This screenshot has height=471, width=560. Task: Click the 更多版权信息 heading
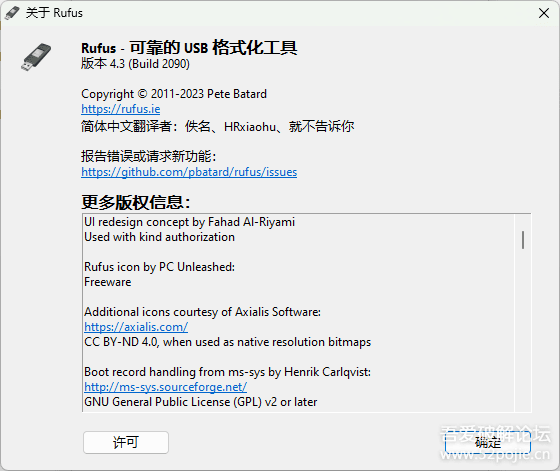tap(136, 202)
